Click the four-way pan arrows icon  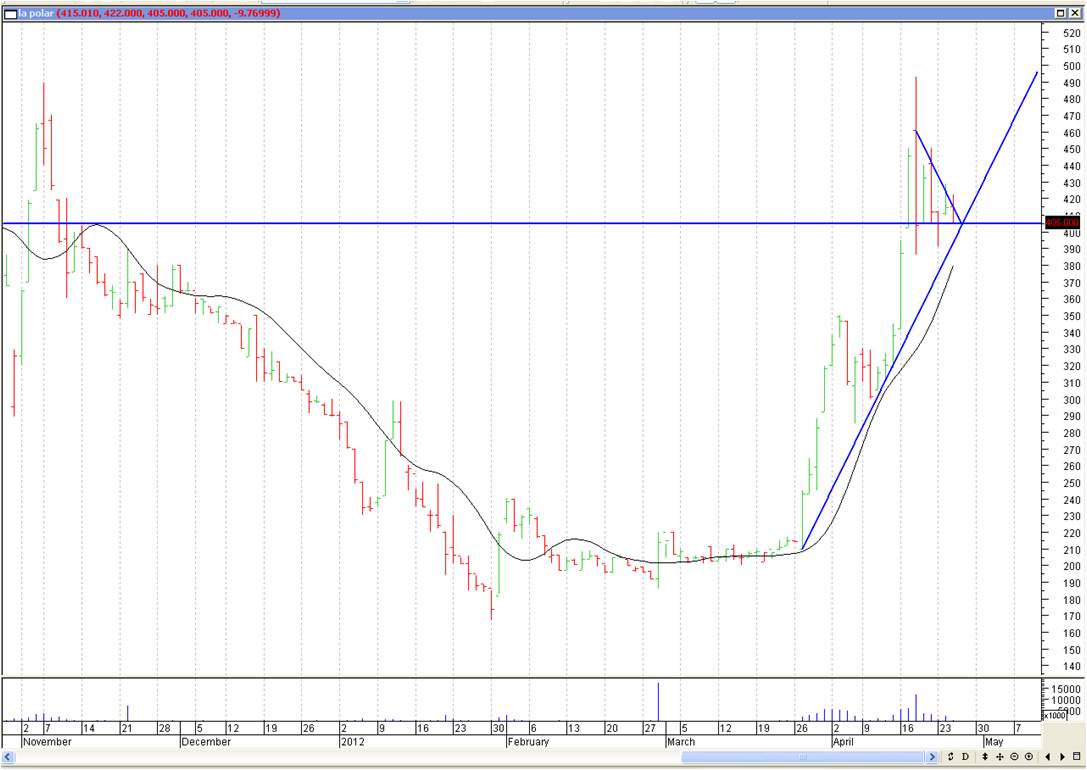click(x=1000, y=757)
